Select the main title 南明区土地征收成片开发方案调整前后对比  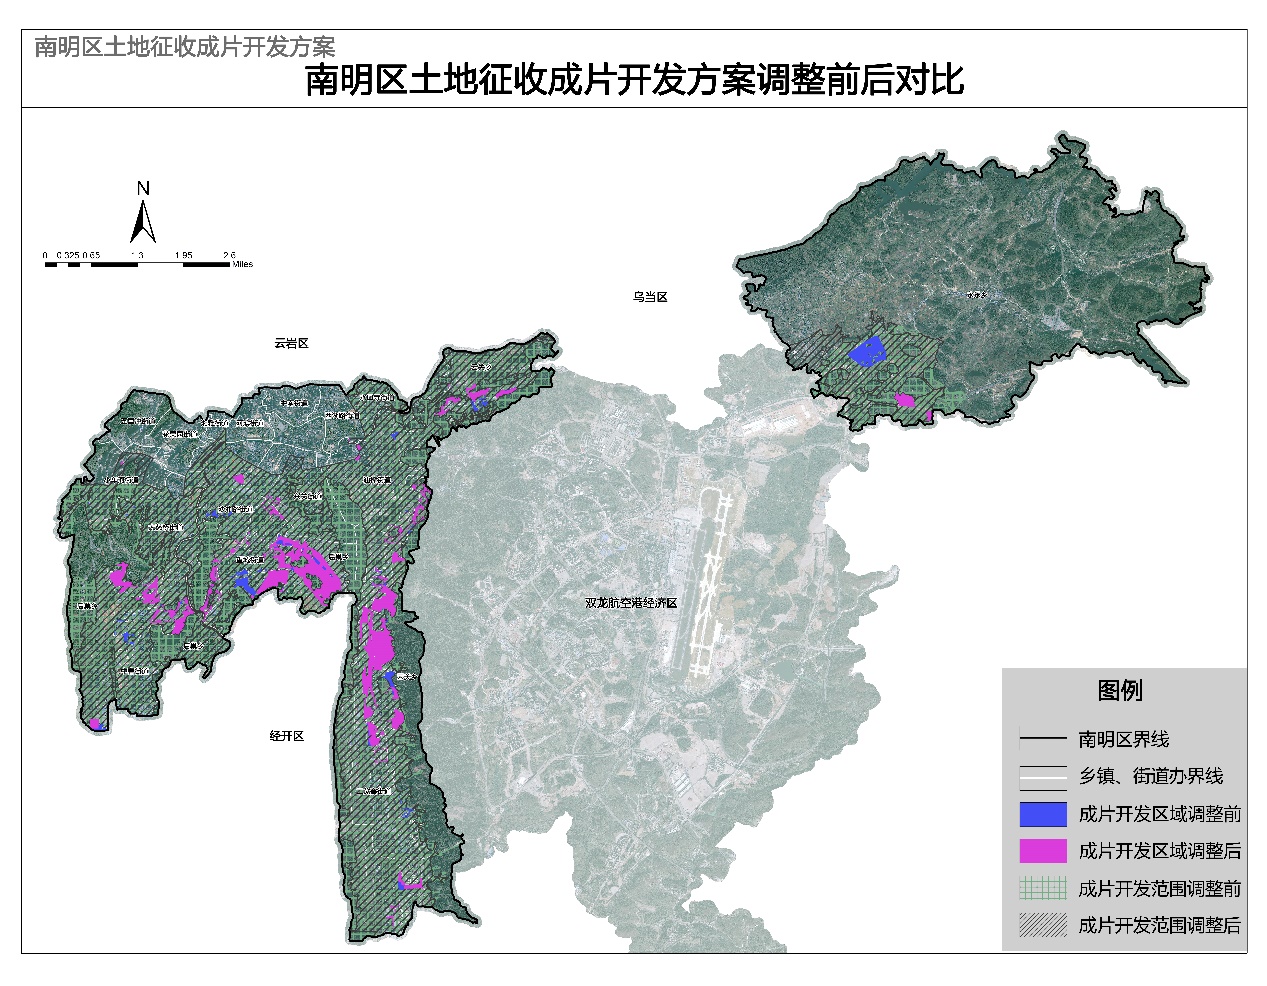634,80
